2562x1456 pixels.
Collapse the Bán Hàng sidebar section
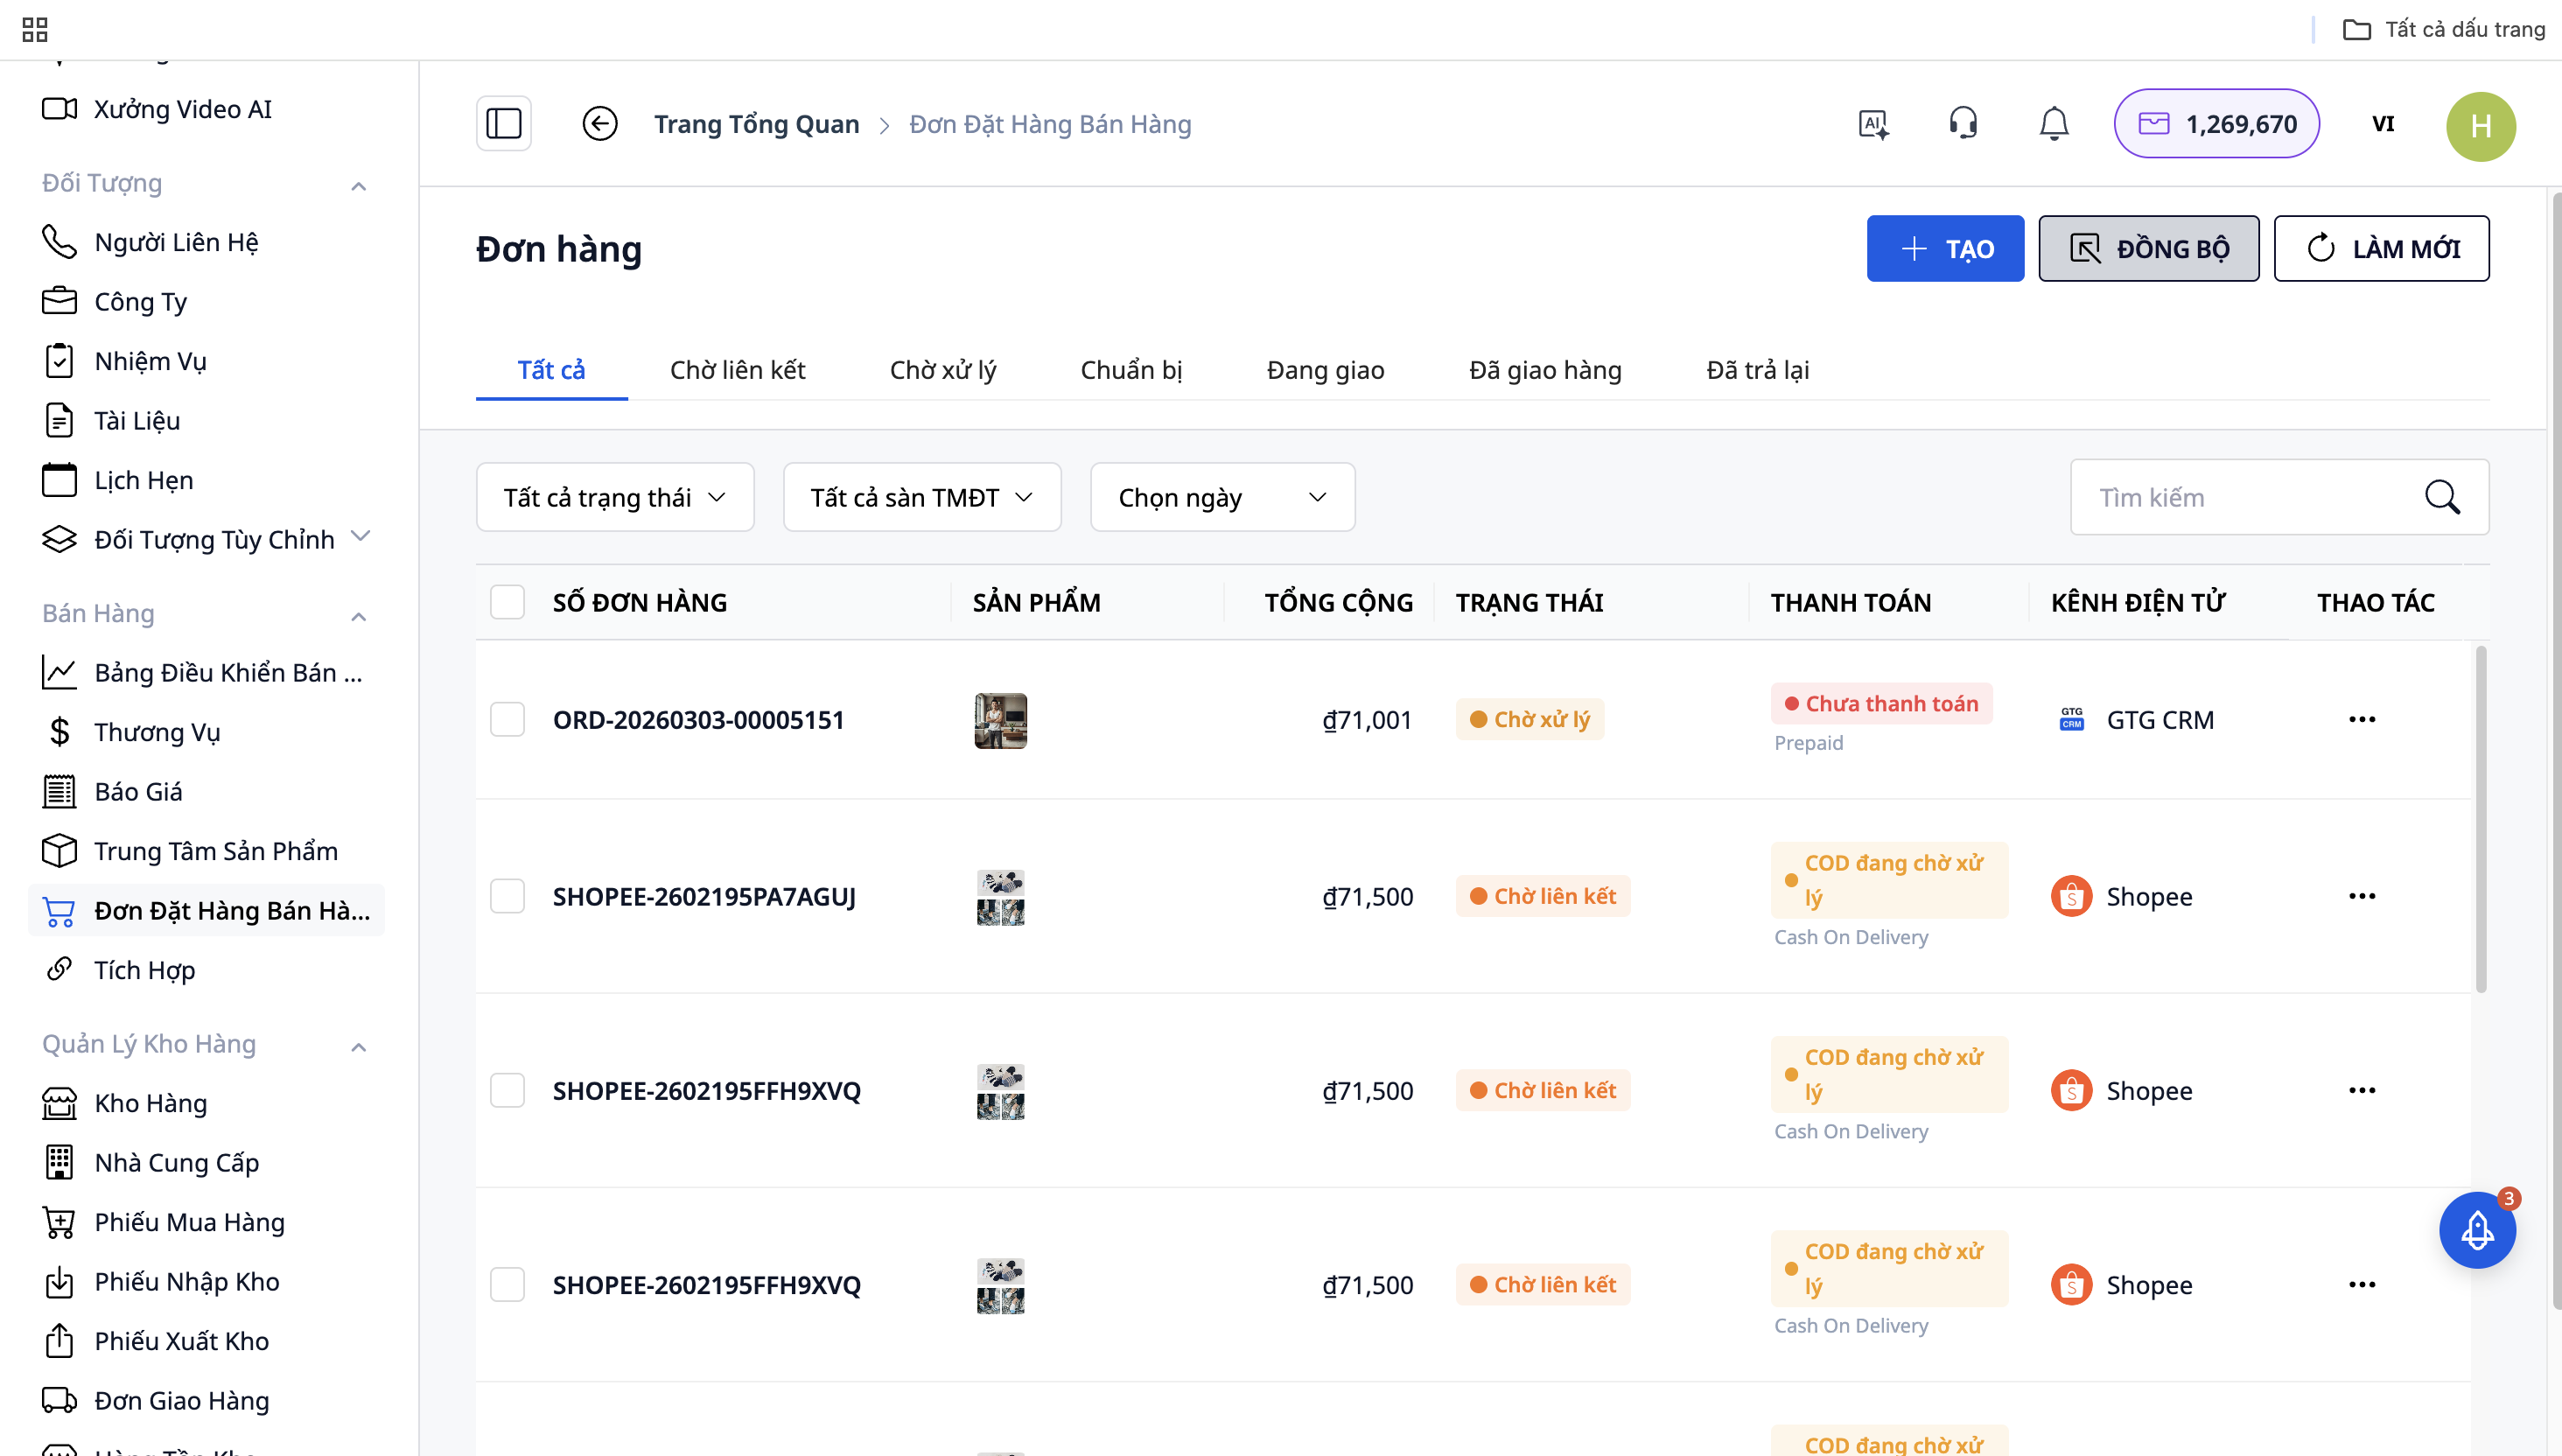[359, 616]
